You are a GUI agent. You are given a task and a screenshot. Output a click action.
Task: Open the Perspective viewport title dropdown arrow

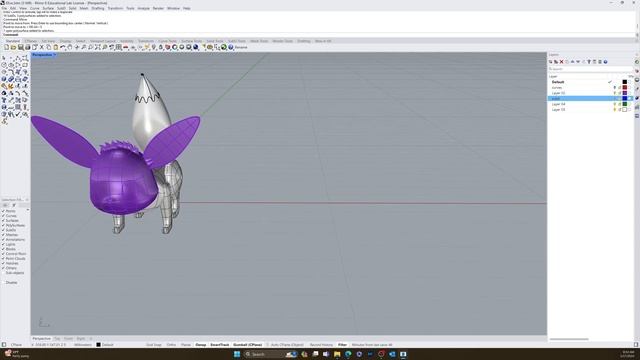point(55,55)
